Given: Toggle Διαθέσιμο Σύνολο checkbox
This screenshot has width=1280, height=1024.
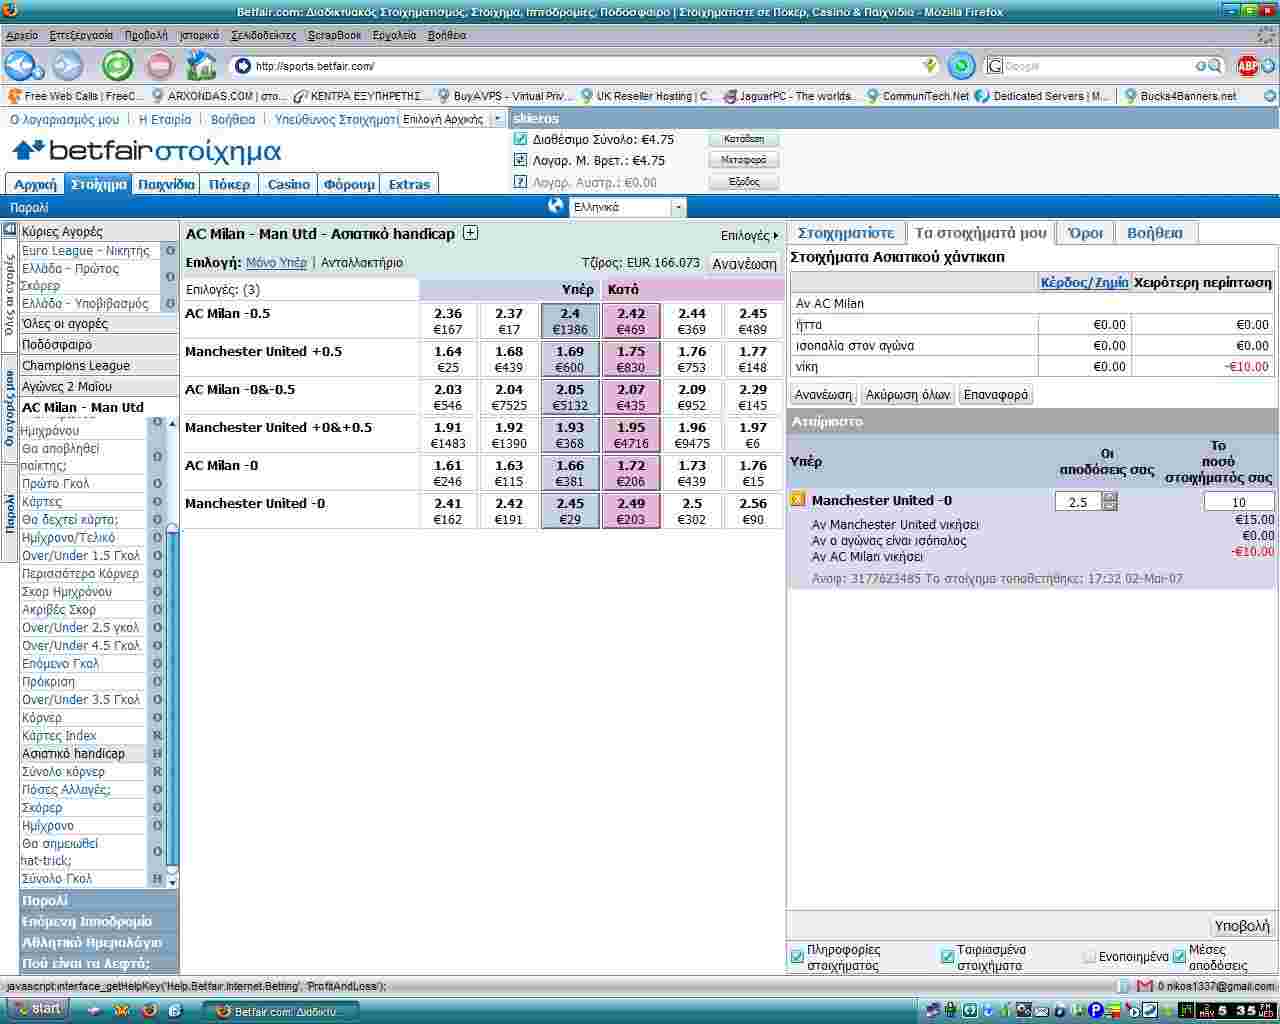Looking at the screenshot, I should coord(520,139).
